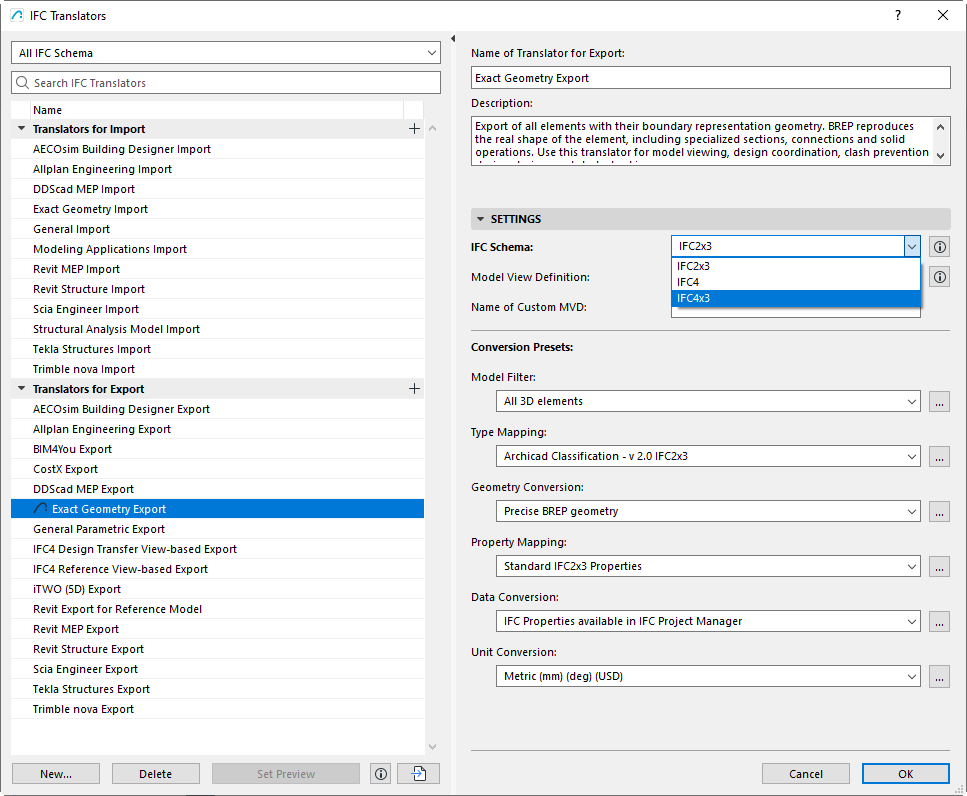
Task: Collapse Translators for Export group
Action: click(22, 389)
